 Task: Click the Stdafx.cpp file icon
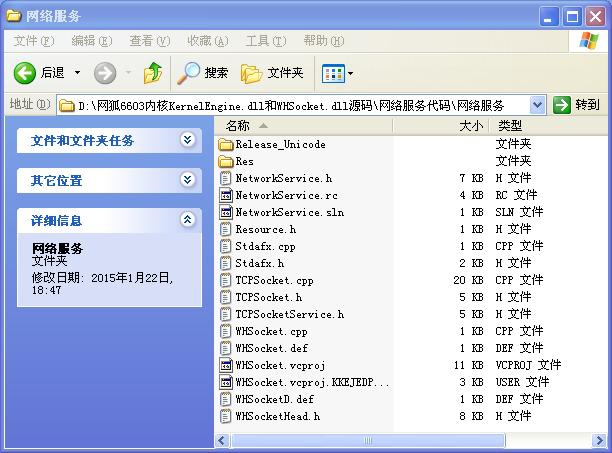click(226, 247)
